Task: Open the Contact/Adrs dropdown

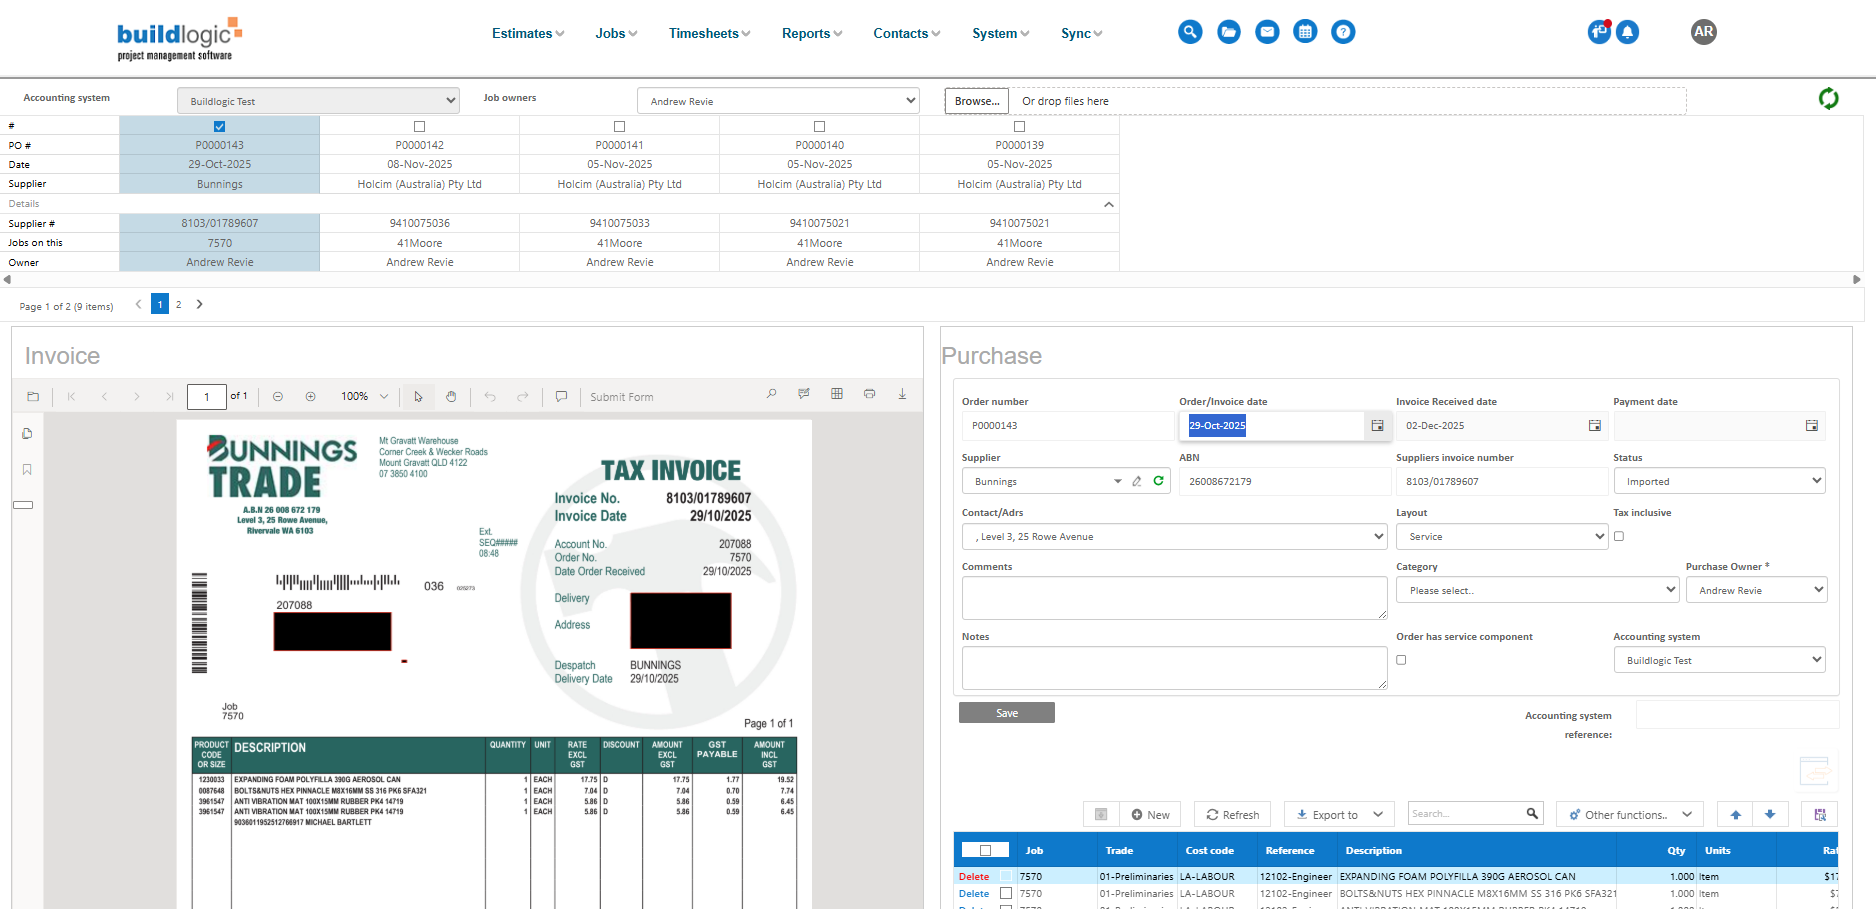Action: 1175,536
